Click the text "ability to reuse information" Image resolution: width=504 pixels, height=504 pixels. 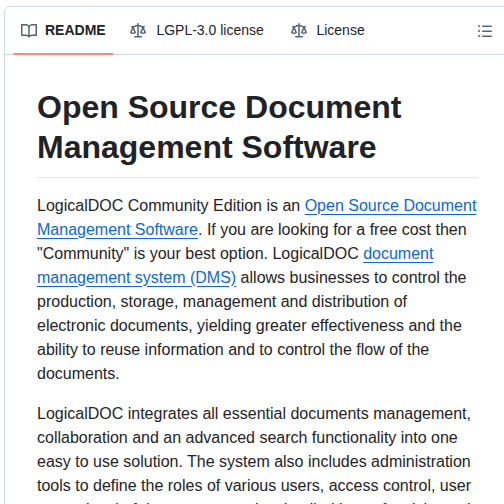(130, 349)
